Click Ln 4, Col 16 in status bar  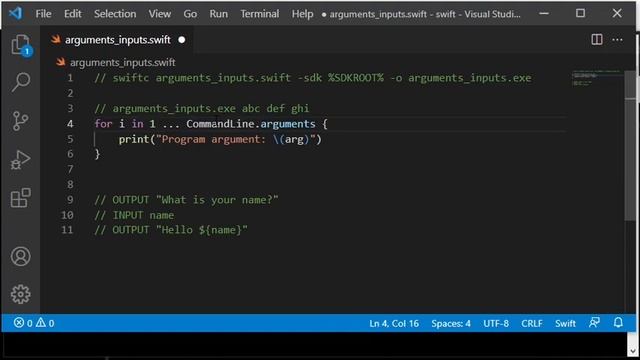(394, 323)
